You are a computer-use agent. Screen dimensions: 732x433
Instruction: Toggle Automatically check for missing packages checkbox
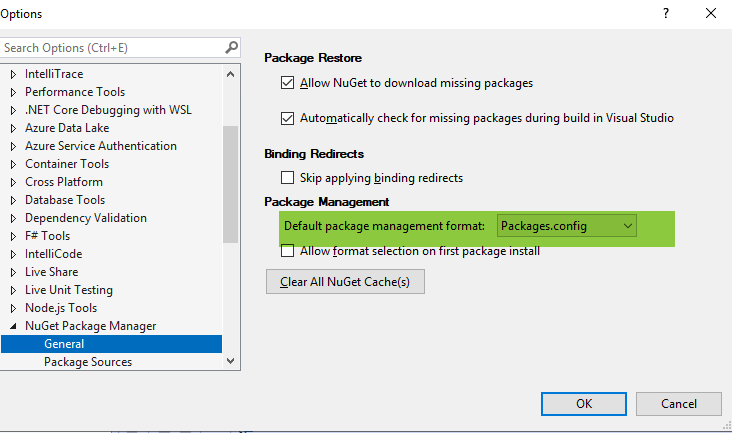[288, 118]
